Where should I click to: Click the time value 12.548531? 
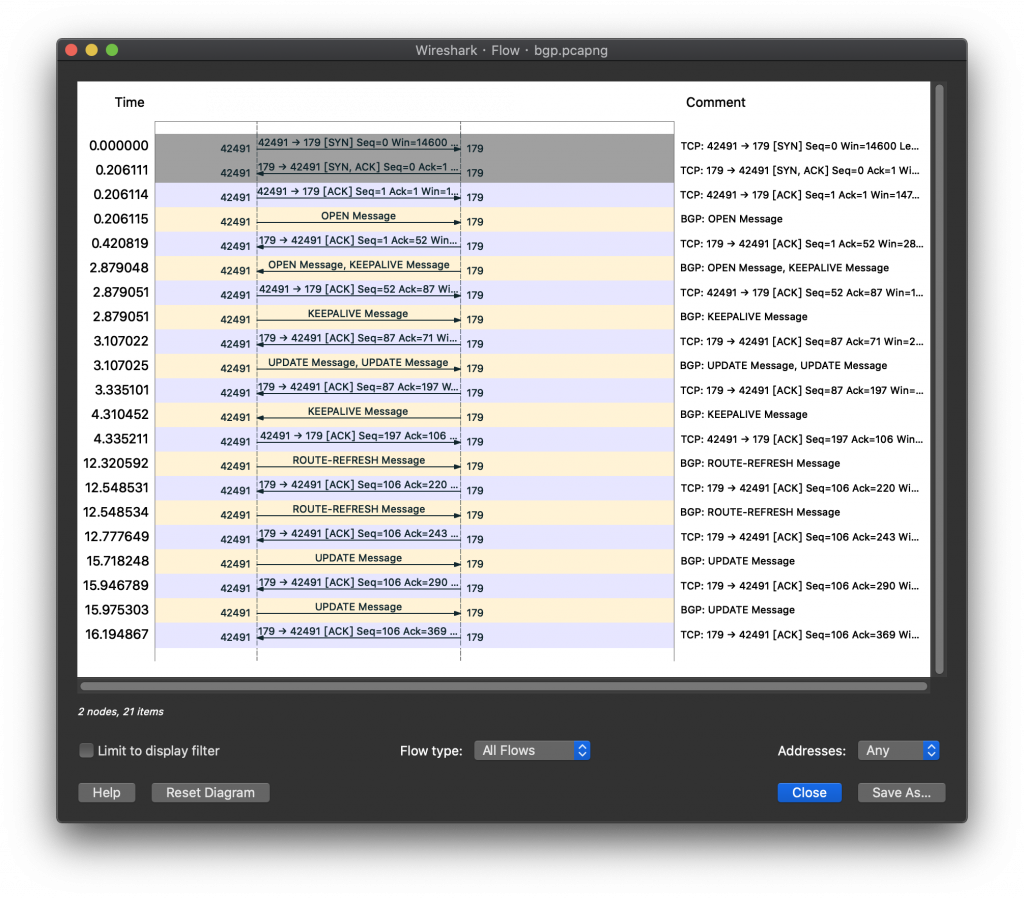(117, 488)
